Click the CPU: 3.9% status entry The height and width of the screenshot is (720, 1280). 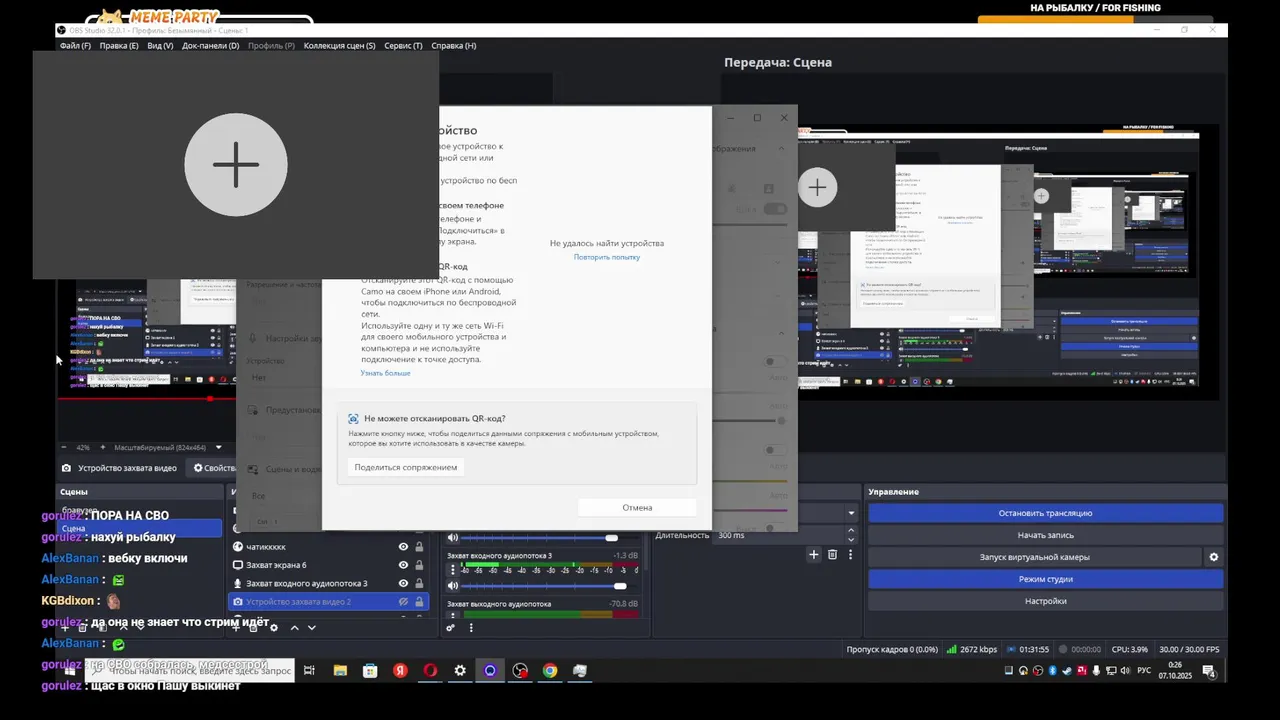tap(1129, 649)
